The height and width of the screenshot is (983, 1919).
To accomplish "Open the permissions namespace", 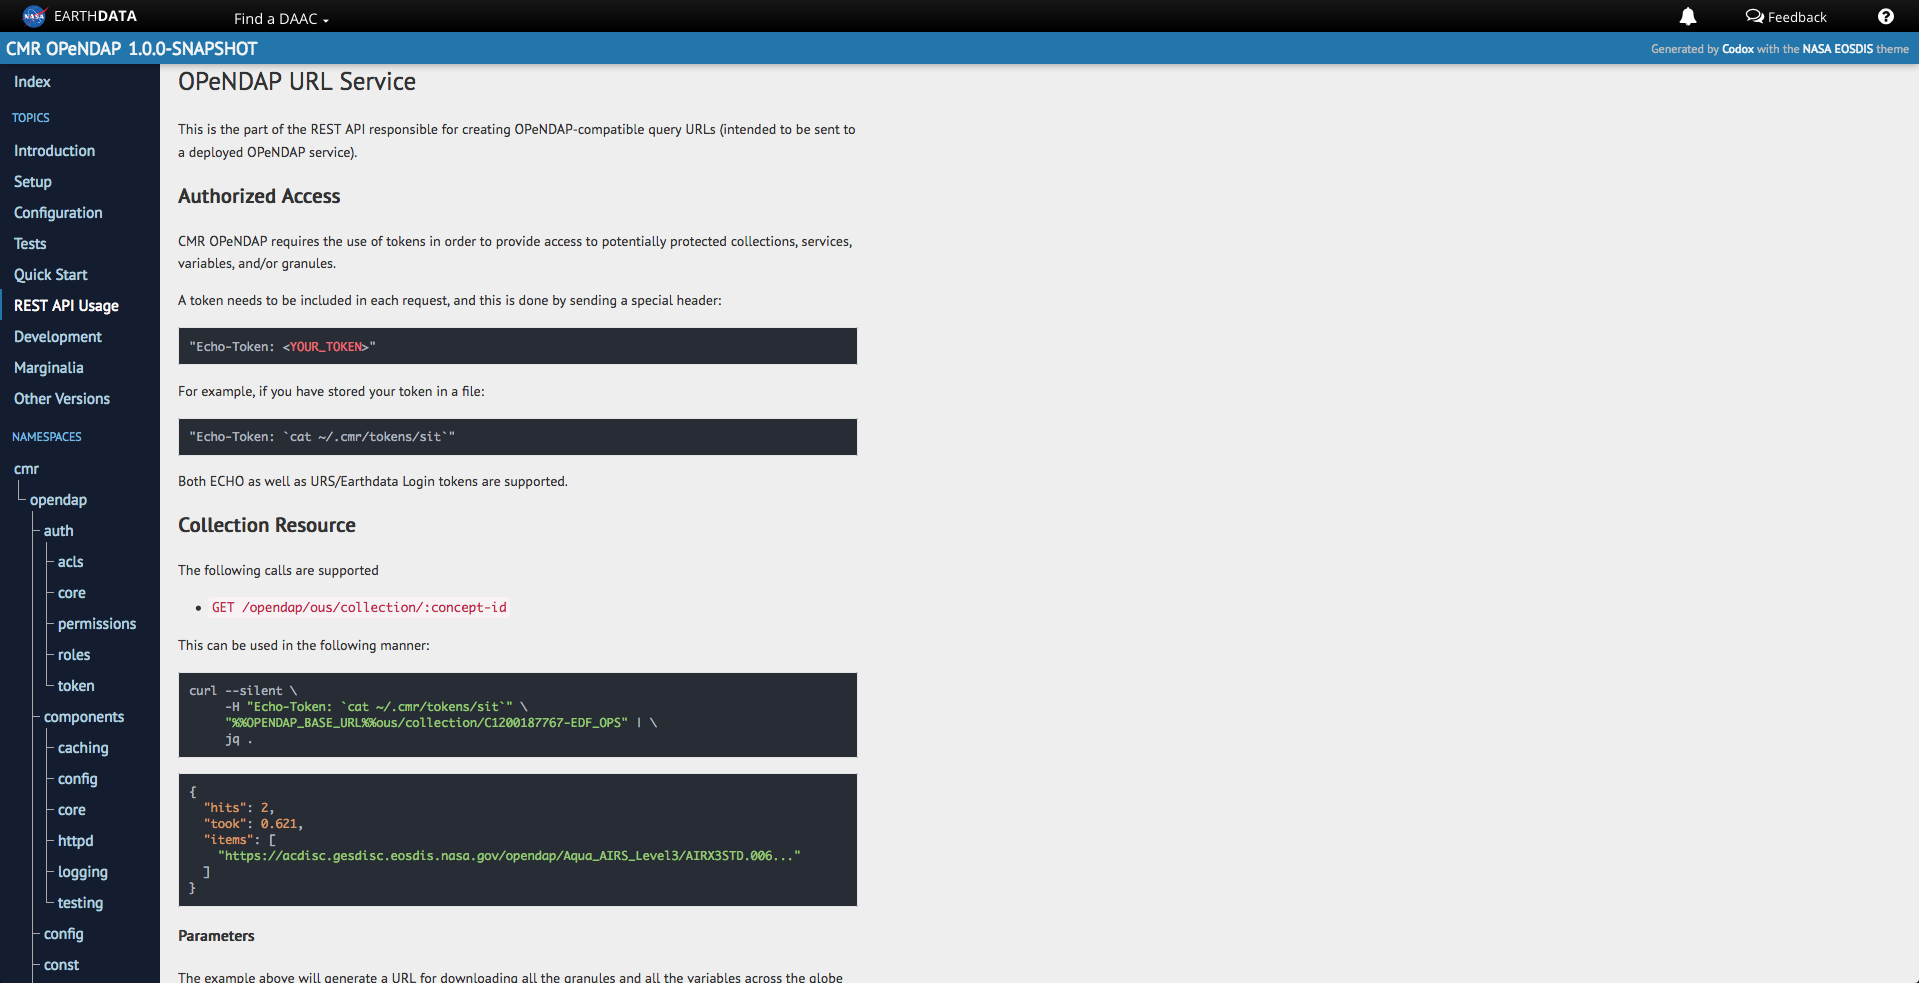I will 97,624.
